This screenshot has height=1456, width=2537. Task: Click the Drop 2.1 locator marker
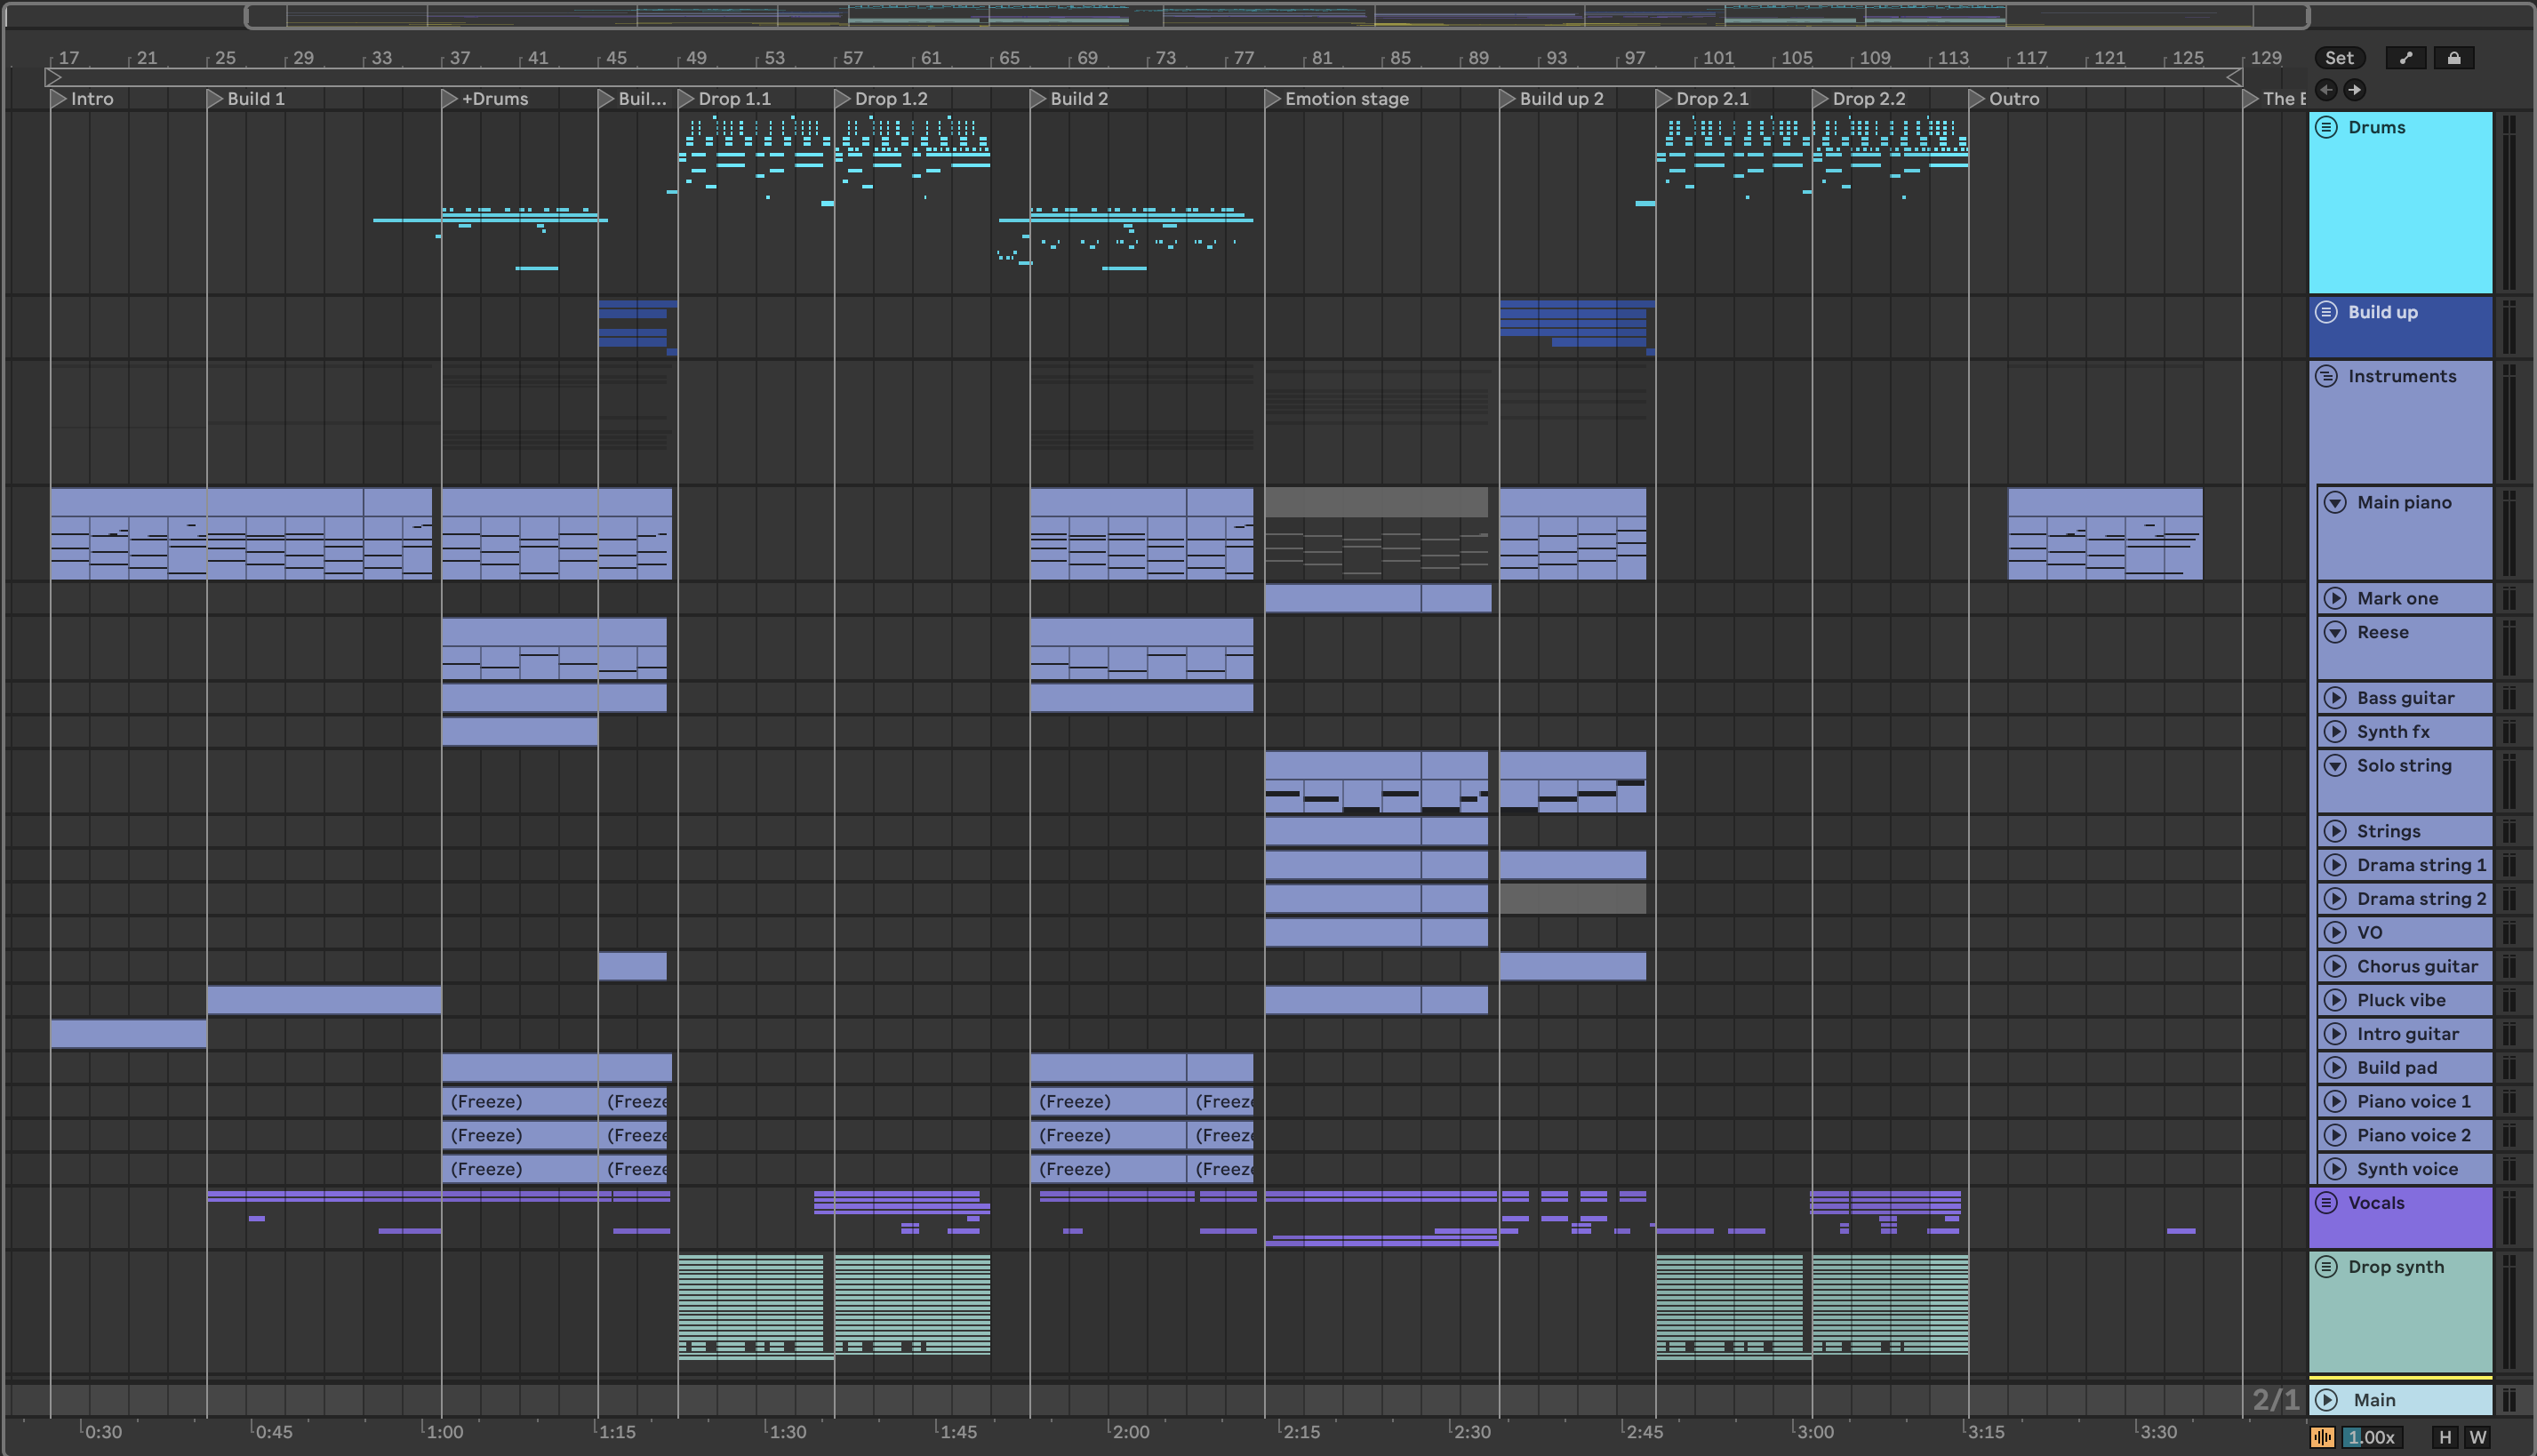pyautogui.click(x=1664, y=99)
